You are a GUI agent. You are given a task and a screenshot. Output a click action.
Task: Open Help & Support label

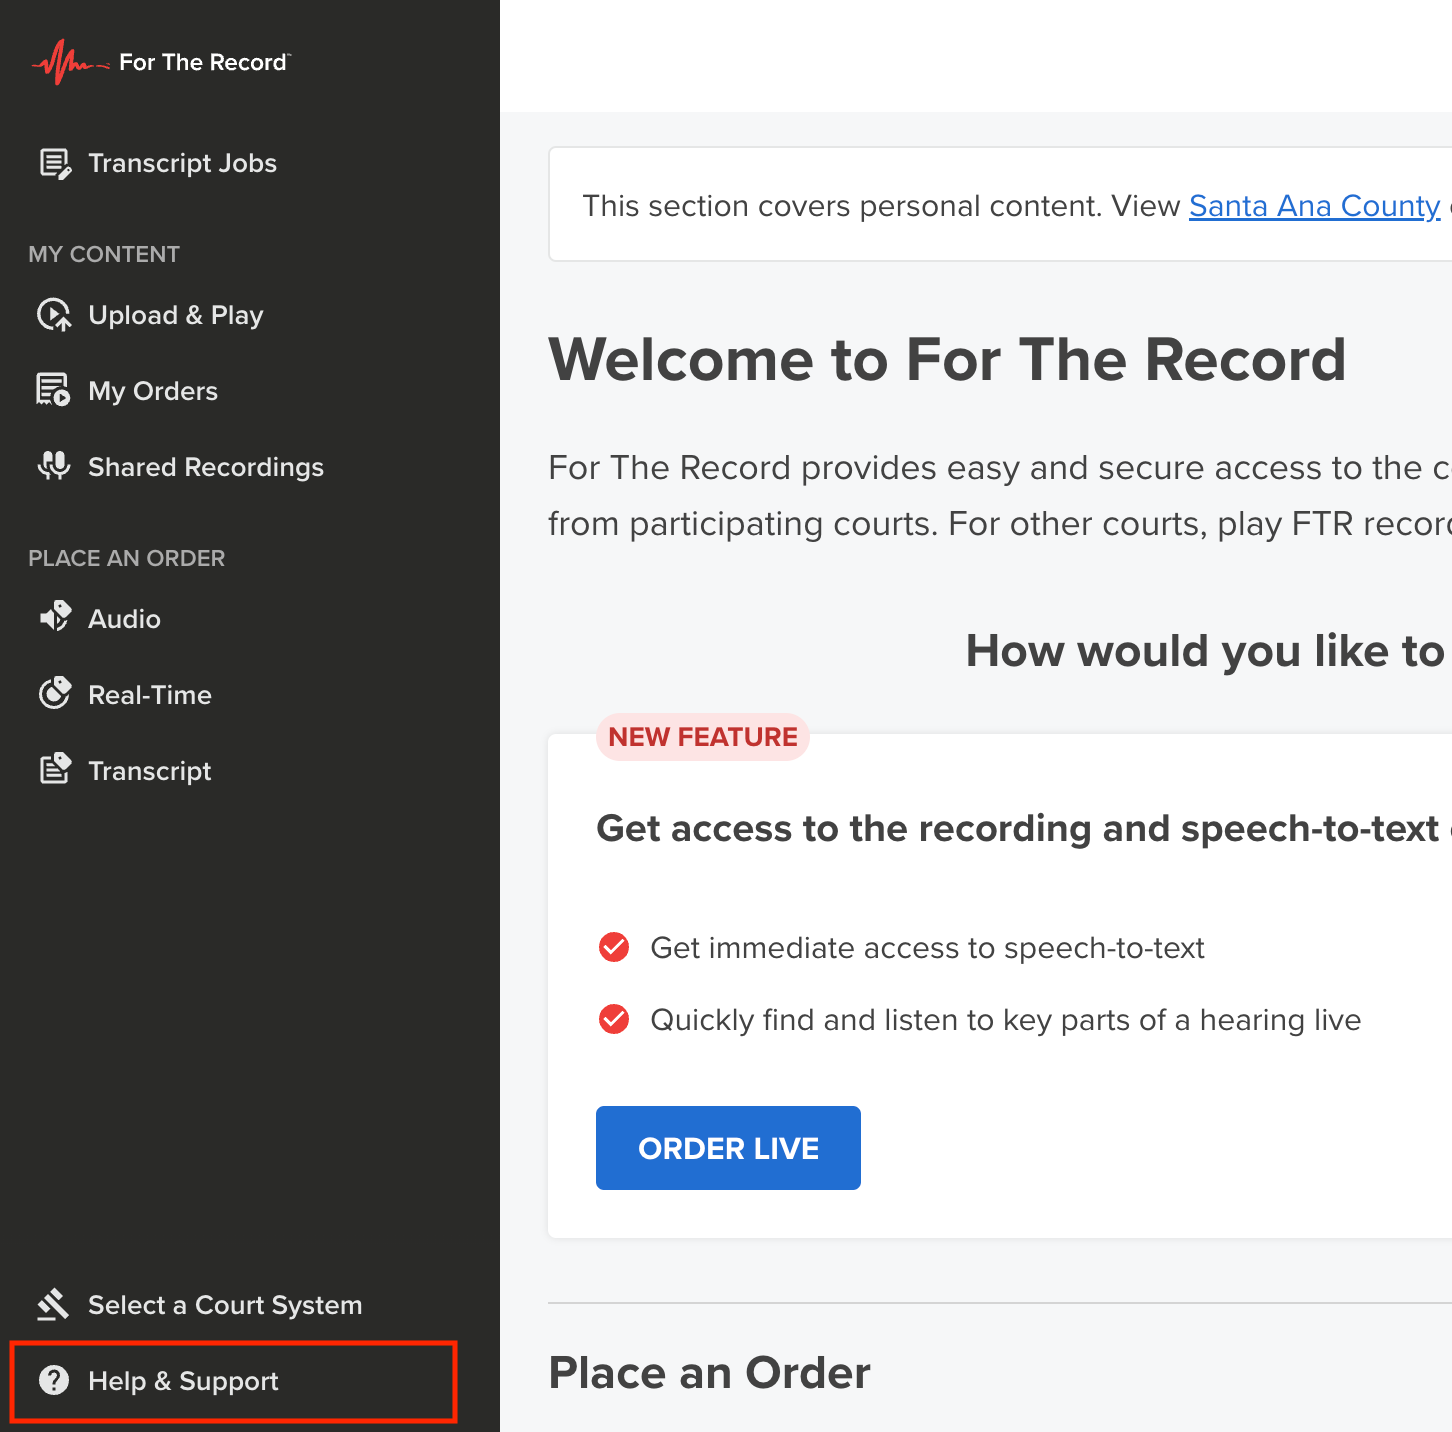pyautogui.click(x=183, y=1381)
